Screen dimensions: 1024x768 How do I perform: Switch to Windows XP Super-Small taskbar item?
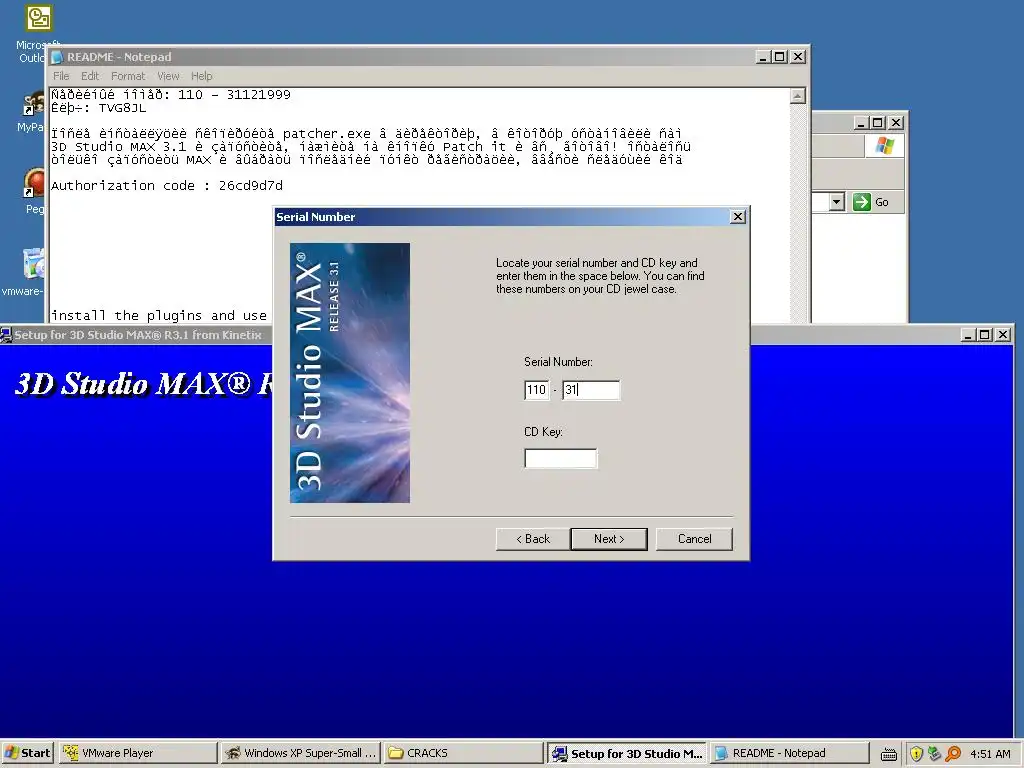(299, 753)
